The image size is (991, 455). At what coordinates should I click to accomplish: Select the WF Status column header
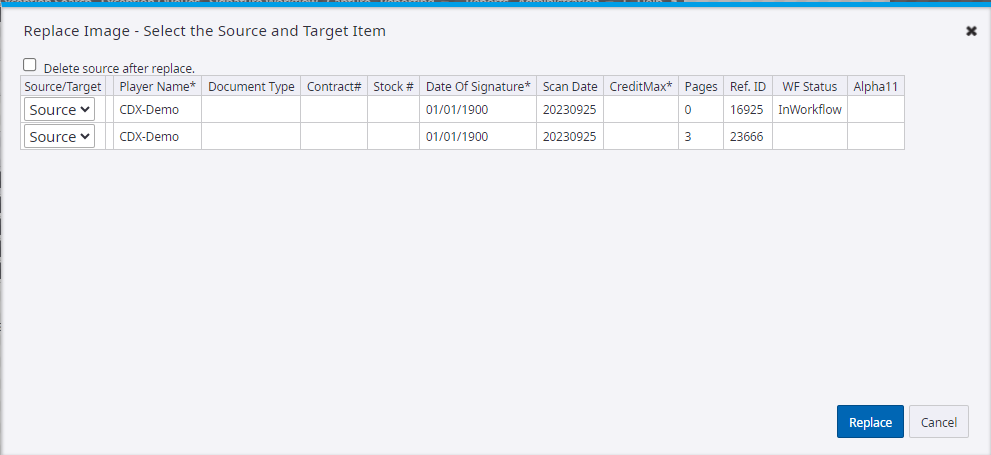[x=810, y=86]
